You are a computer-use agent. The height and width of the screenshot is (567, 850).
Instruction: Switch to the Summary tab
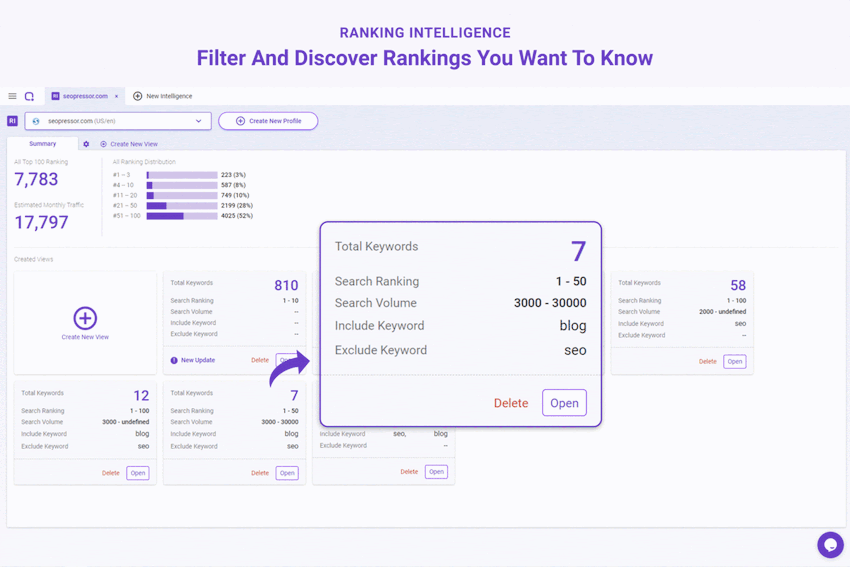43,144
